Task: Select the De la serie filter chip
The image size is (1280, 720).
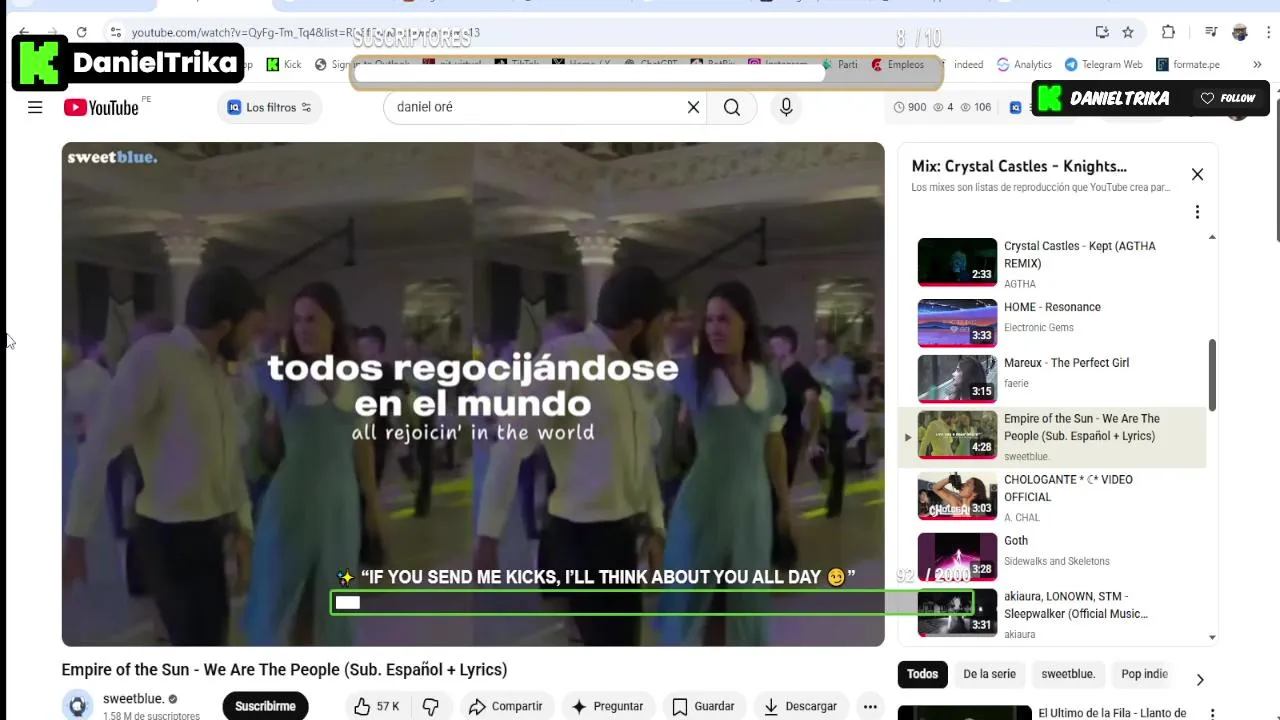Action: [x=989, y=674]
